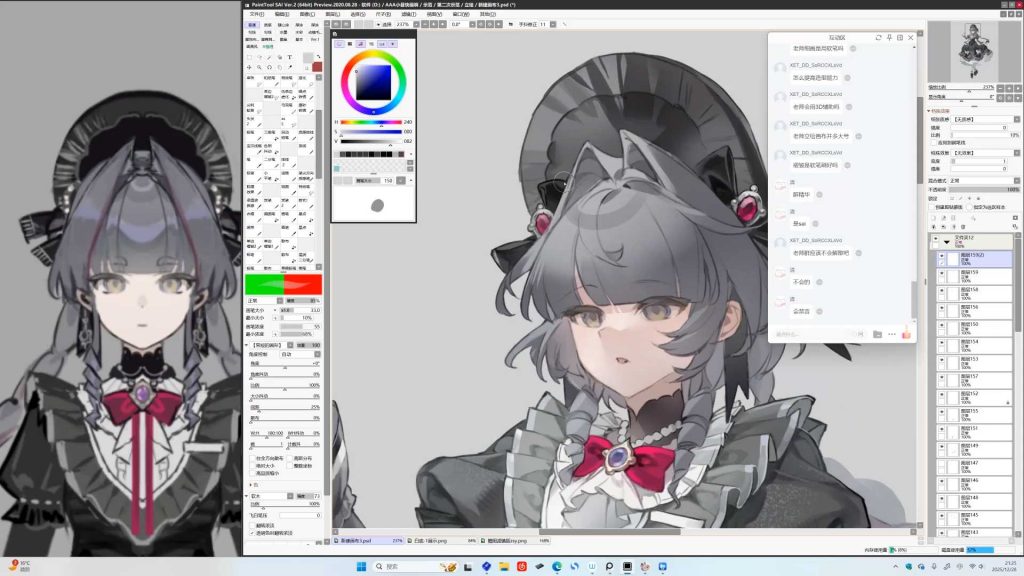Image resolution: width=1024 pixels, height=576 pixels.
Task: Open the Windows Start menu
Action: click(360, 567)
